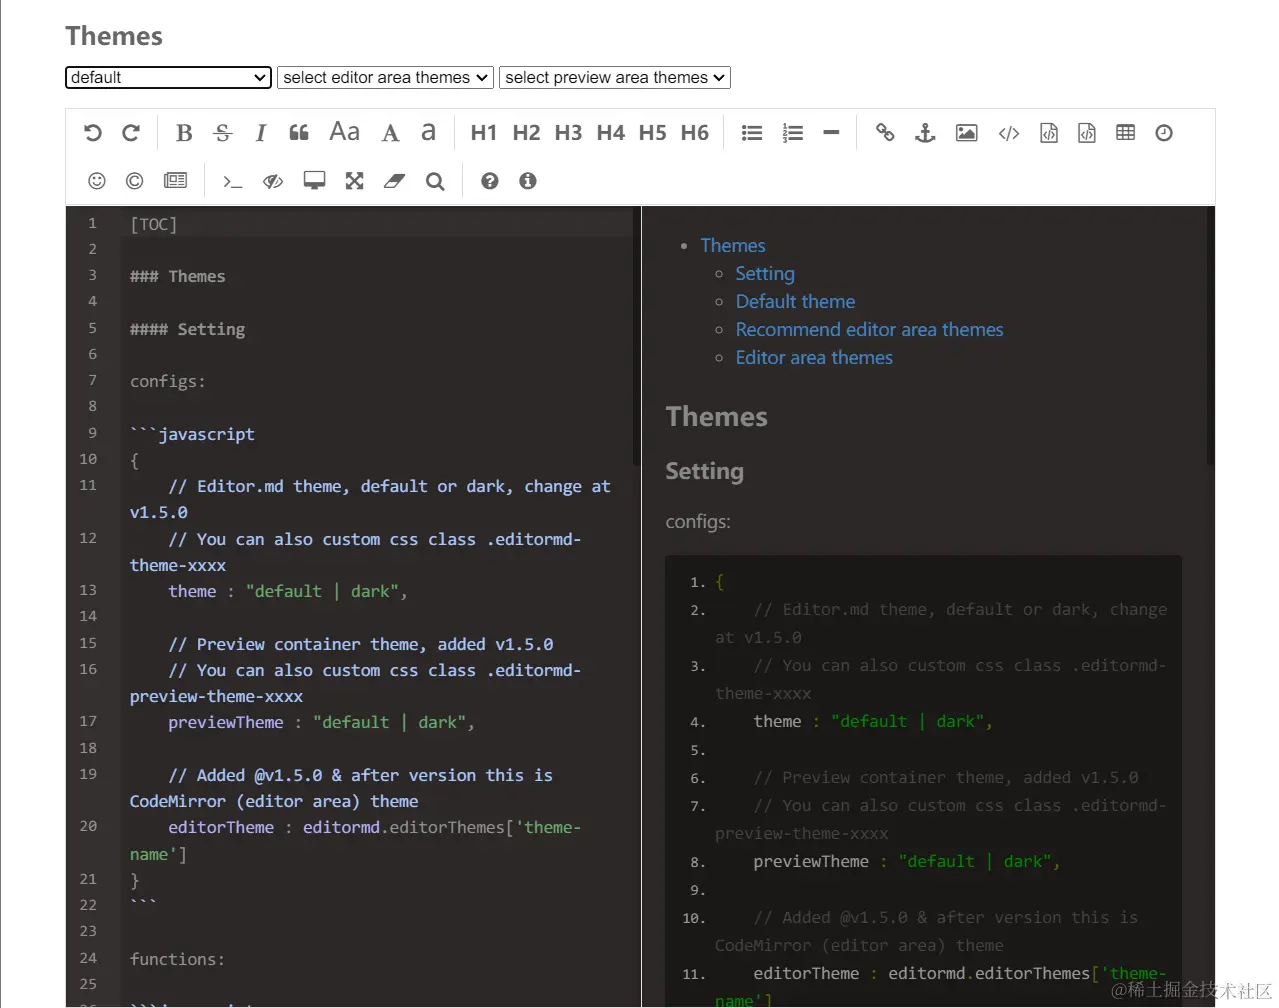Viewport: 1279px width, 1008px height.
Task: Follow the Default theme TOC link
Action: (795, 302)
